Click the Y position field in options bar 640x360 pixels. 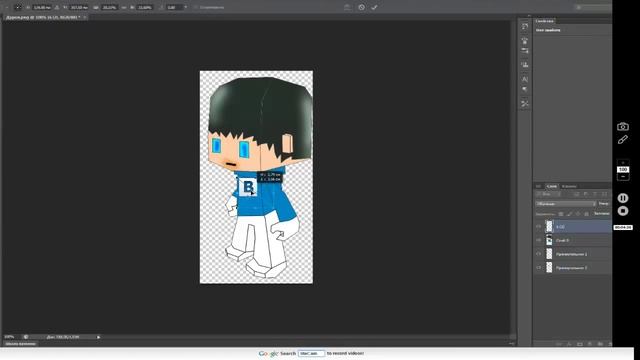click(79, 7)
